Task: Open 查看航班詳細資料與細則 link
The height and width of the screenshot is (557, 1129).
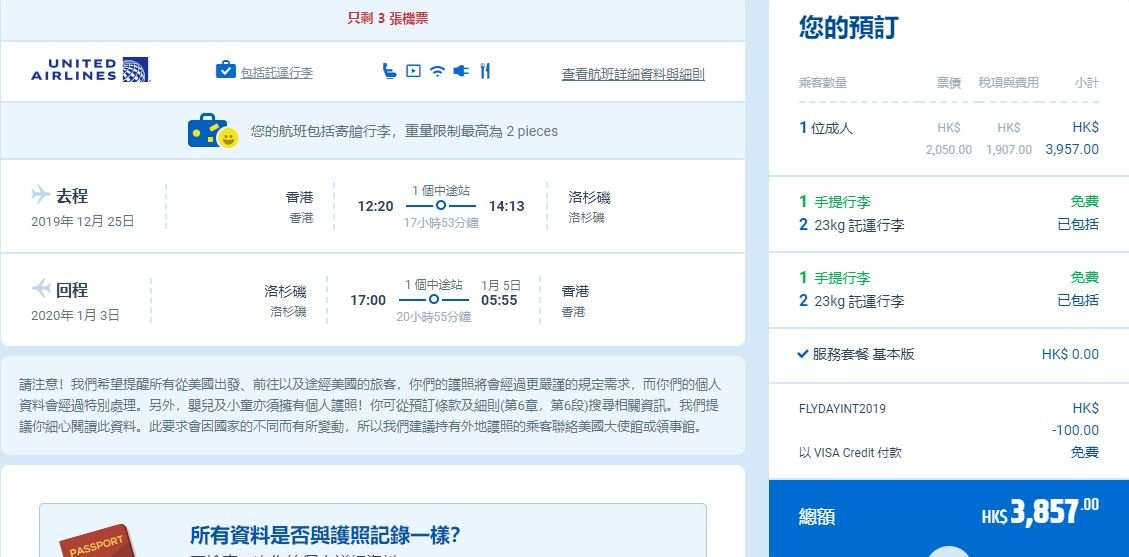Action: pos(633,74)
